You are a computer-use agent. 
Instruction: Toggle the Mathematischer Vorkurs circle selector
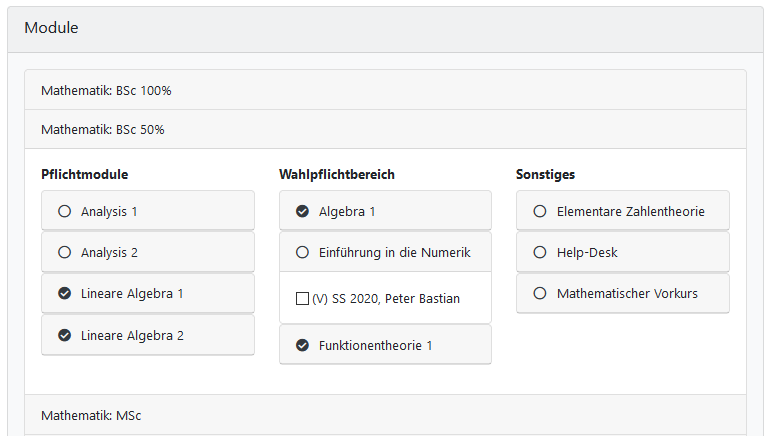tap(540, 293)
